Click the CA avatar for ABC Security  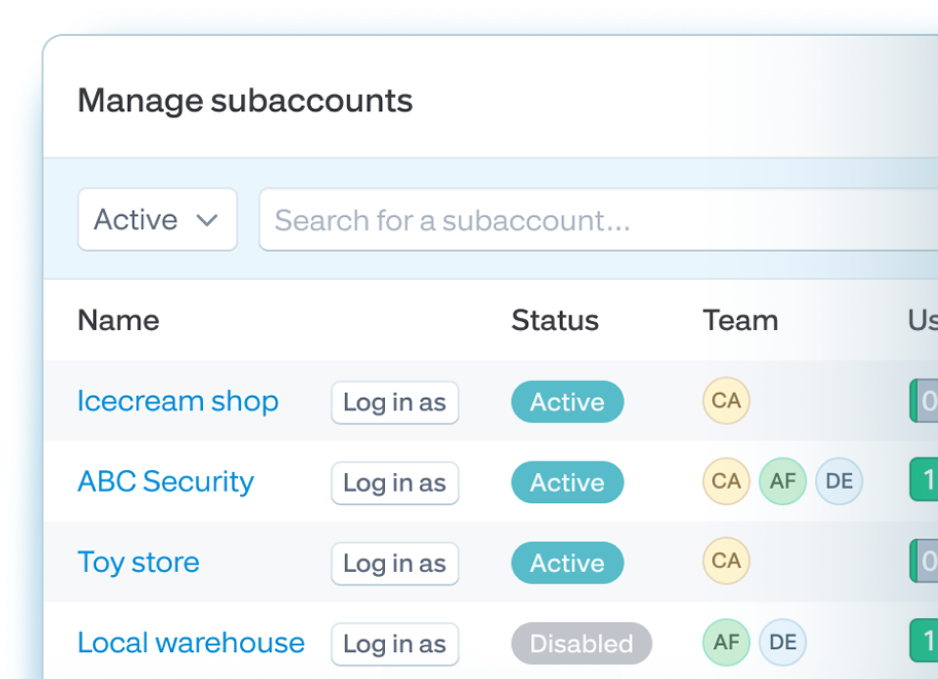pyautogui.click(x=726, y=481)
